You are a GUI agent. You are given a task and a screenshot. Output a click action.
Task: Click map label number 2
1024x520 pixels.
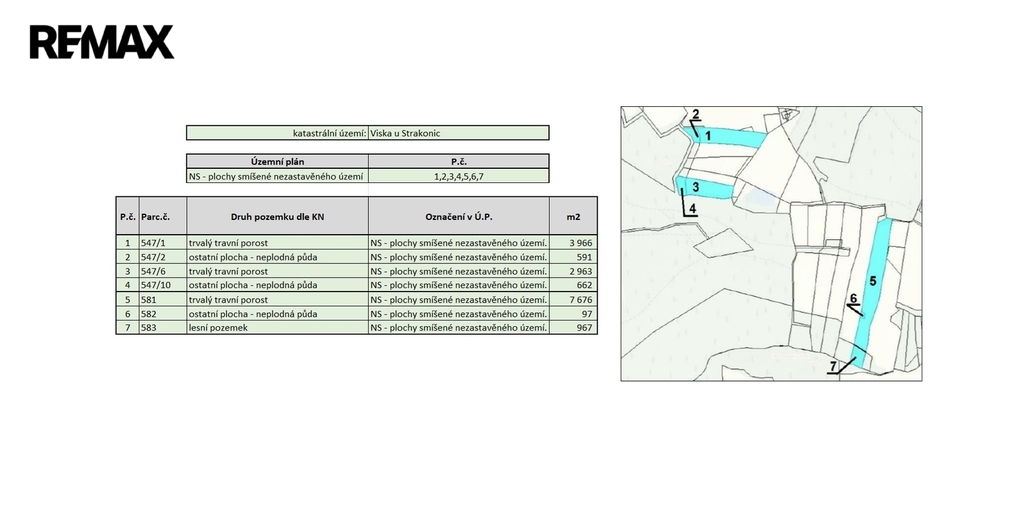point(696,113)
